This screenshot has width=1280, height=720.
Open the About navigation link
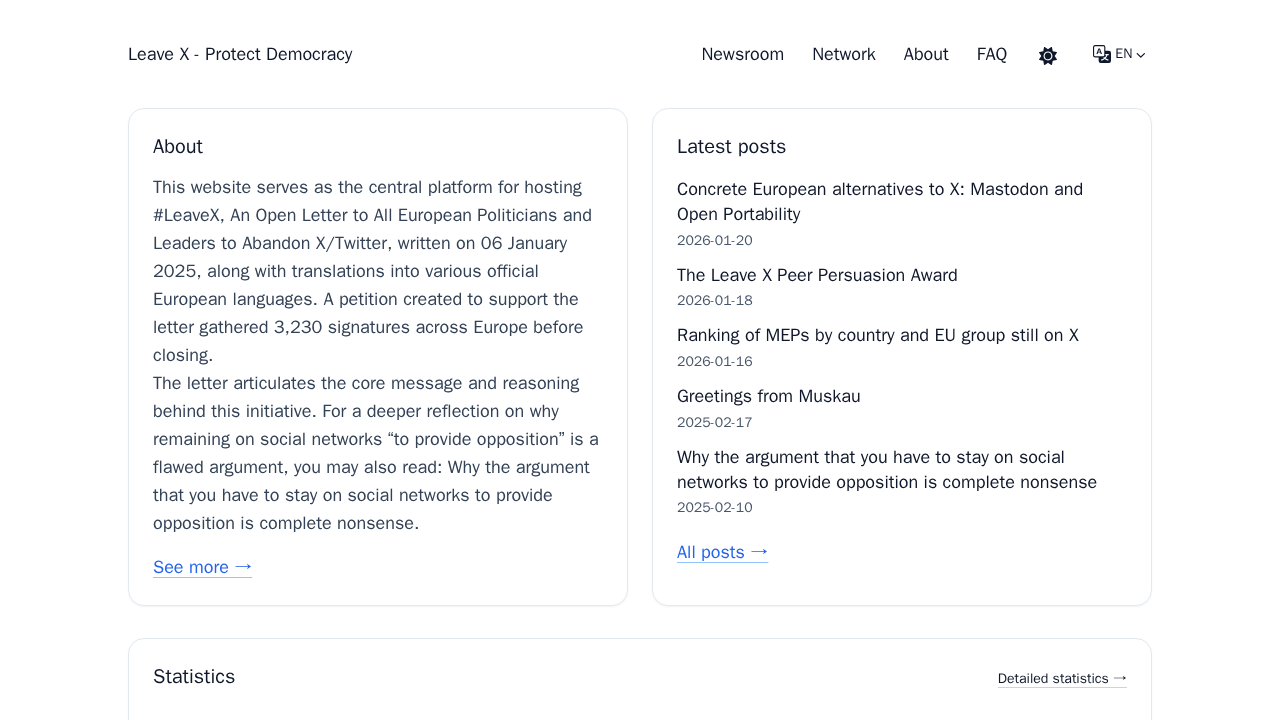pos(926,54)
